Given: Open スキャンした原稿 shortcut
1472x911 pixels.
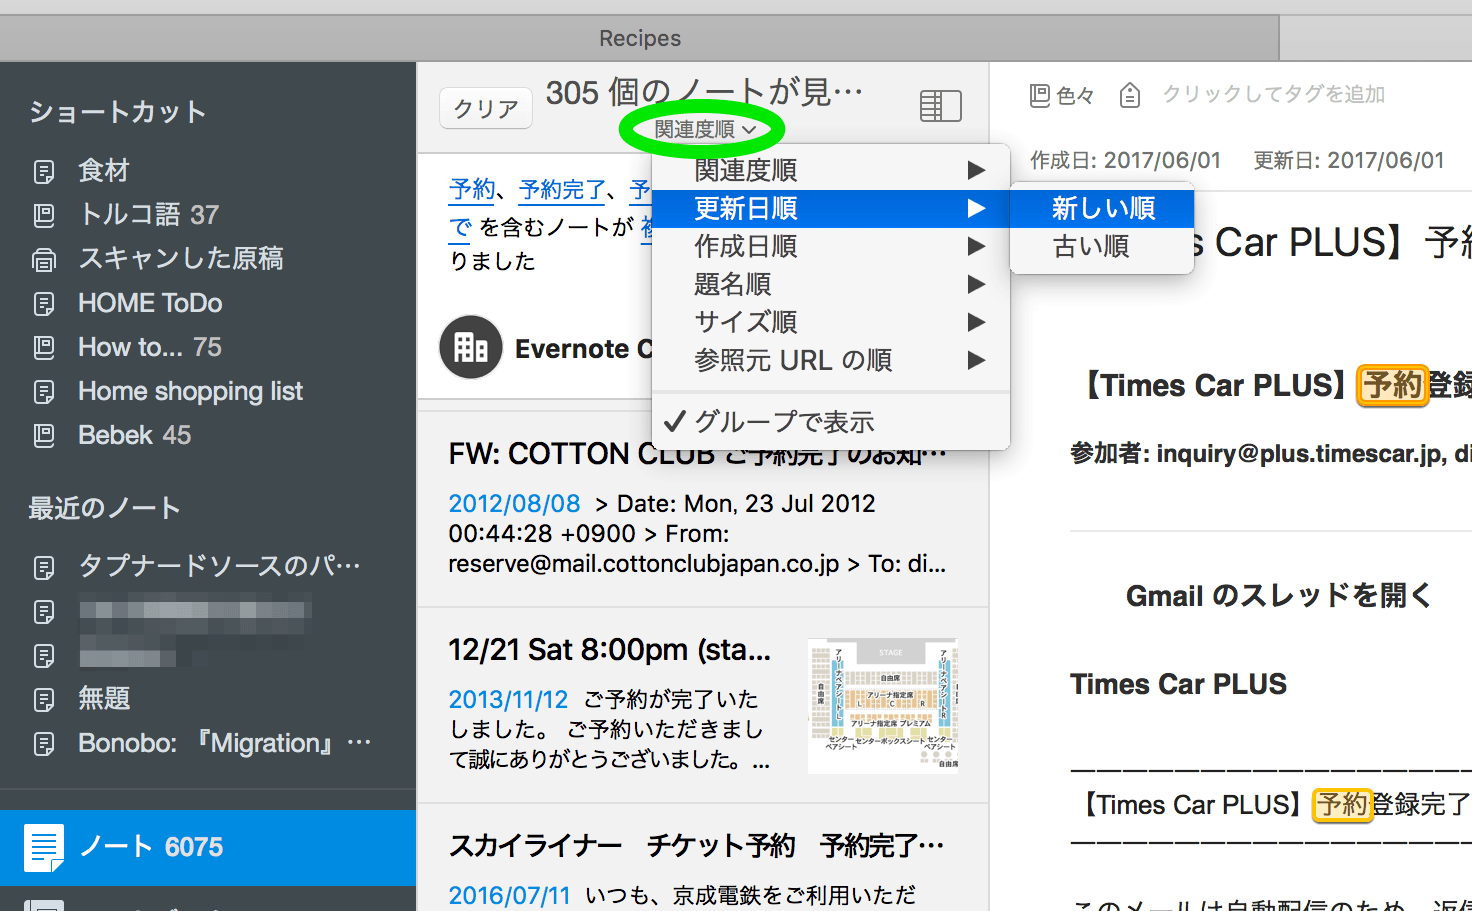Looking at the screenshot, I should click(x=180, y=259).
